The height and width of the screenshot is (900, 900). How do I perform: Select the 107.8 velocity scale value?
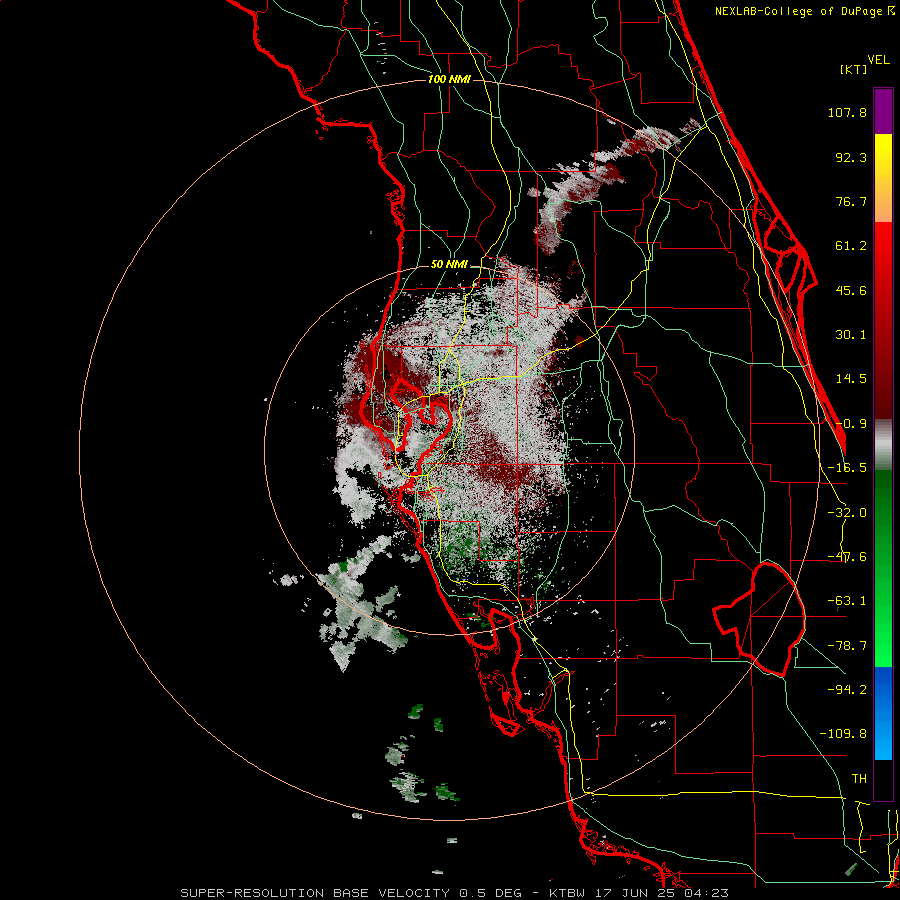(x=847, y=112)
